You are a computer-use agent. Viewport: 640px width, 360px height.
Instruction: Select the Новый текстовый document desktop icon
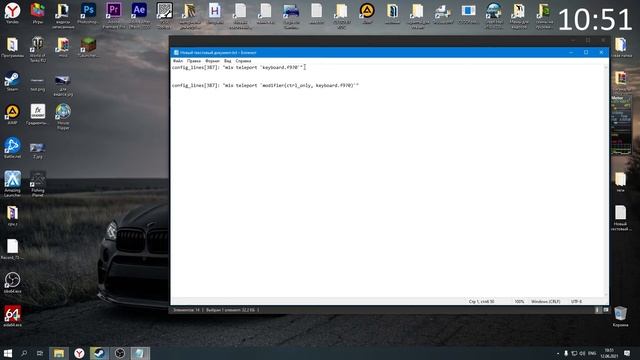[x=620, y=218]
